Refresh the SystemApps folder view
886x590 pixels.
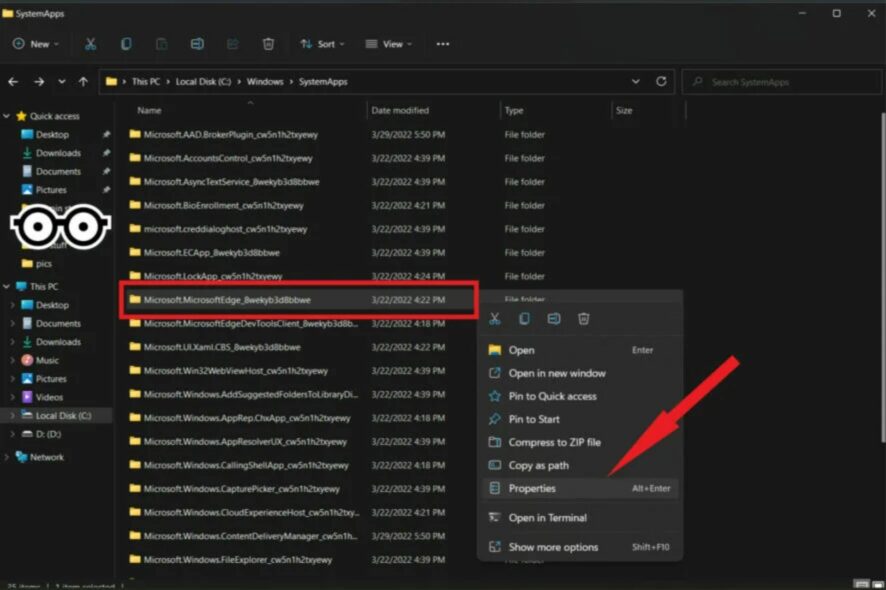(x=661, y=81)
